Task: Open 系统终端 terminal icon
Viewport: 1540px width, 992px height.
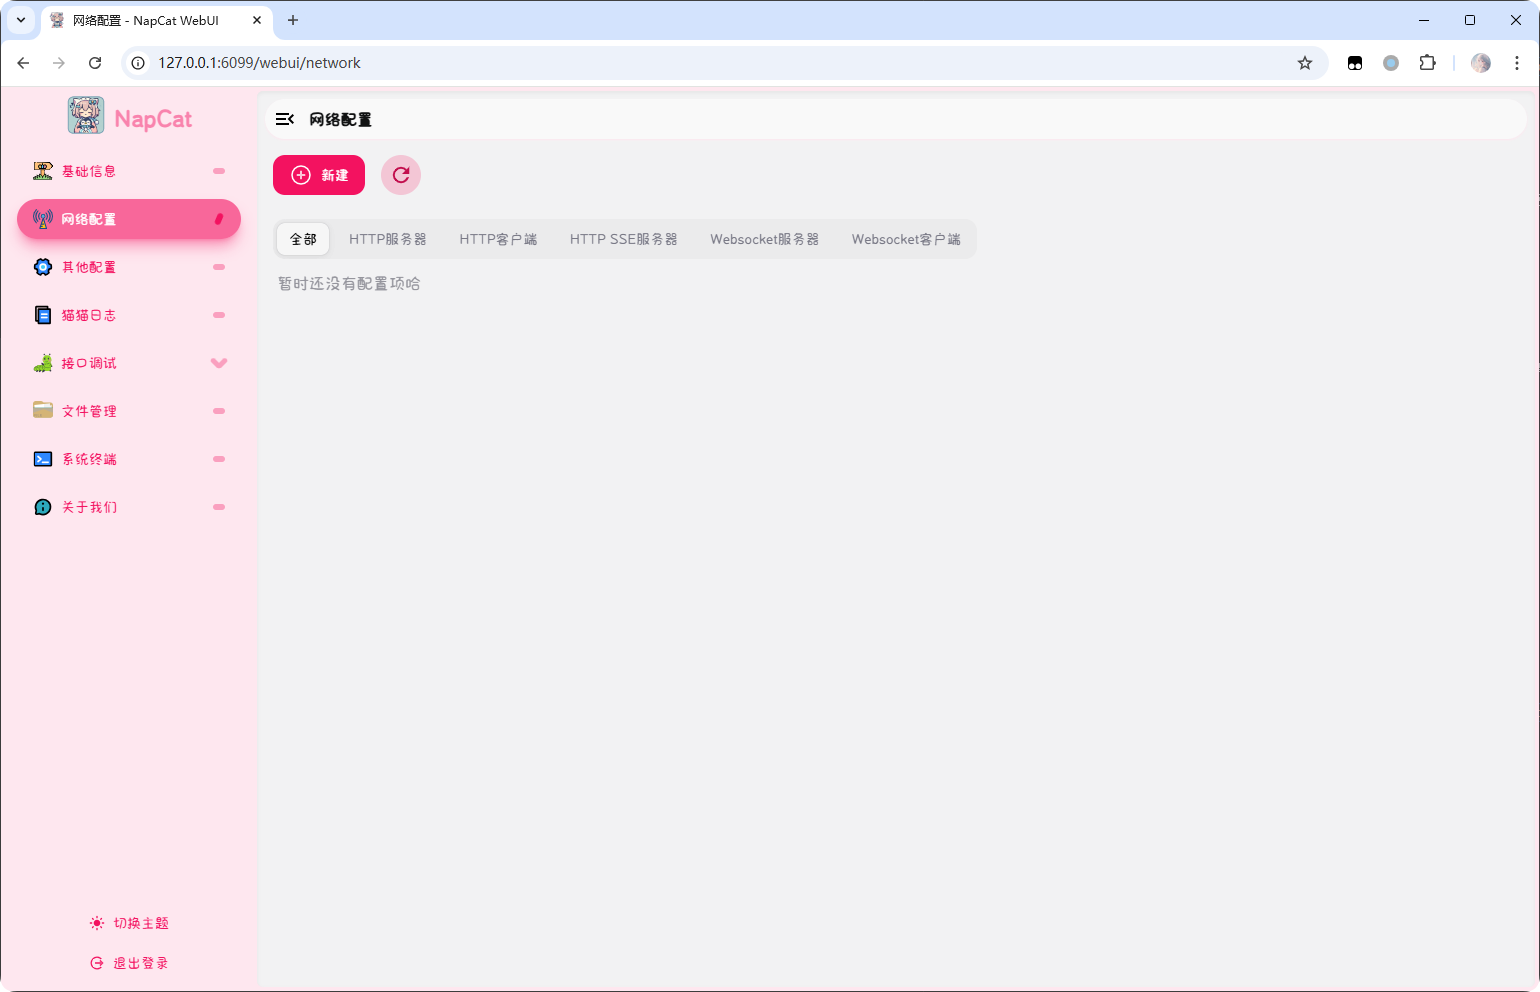Action: click(43, 459)
